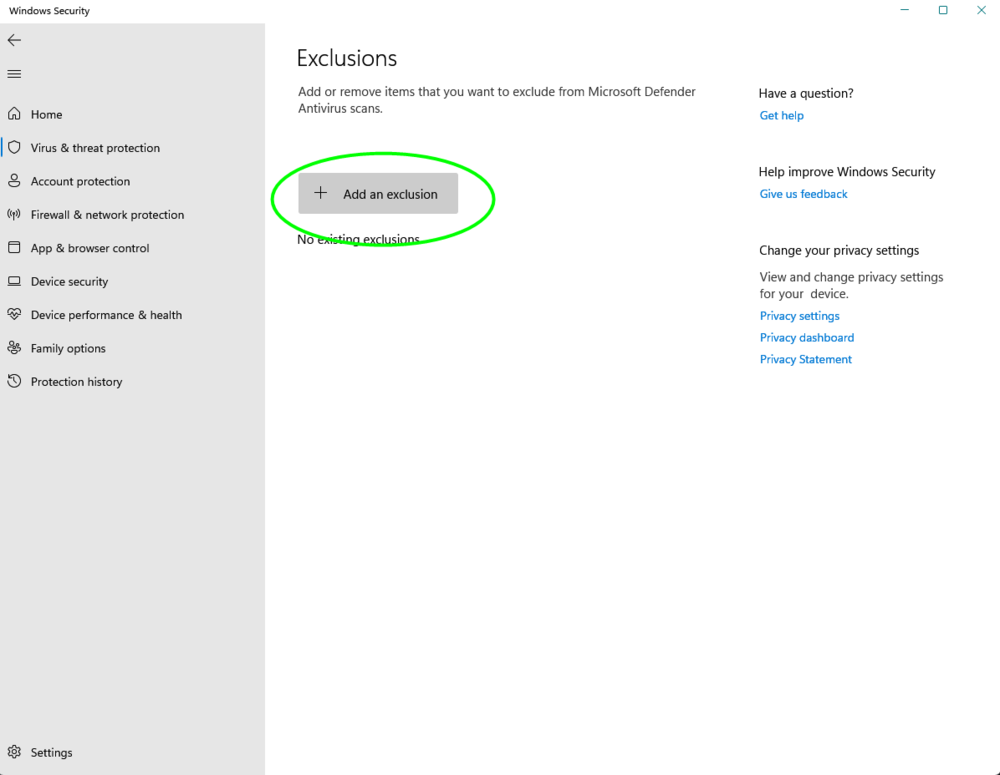This screenshot has width=1000, height=775.
Task: Click the Account protection person icon
Action: [14, 181]
